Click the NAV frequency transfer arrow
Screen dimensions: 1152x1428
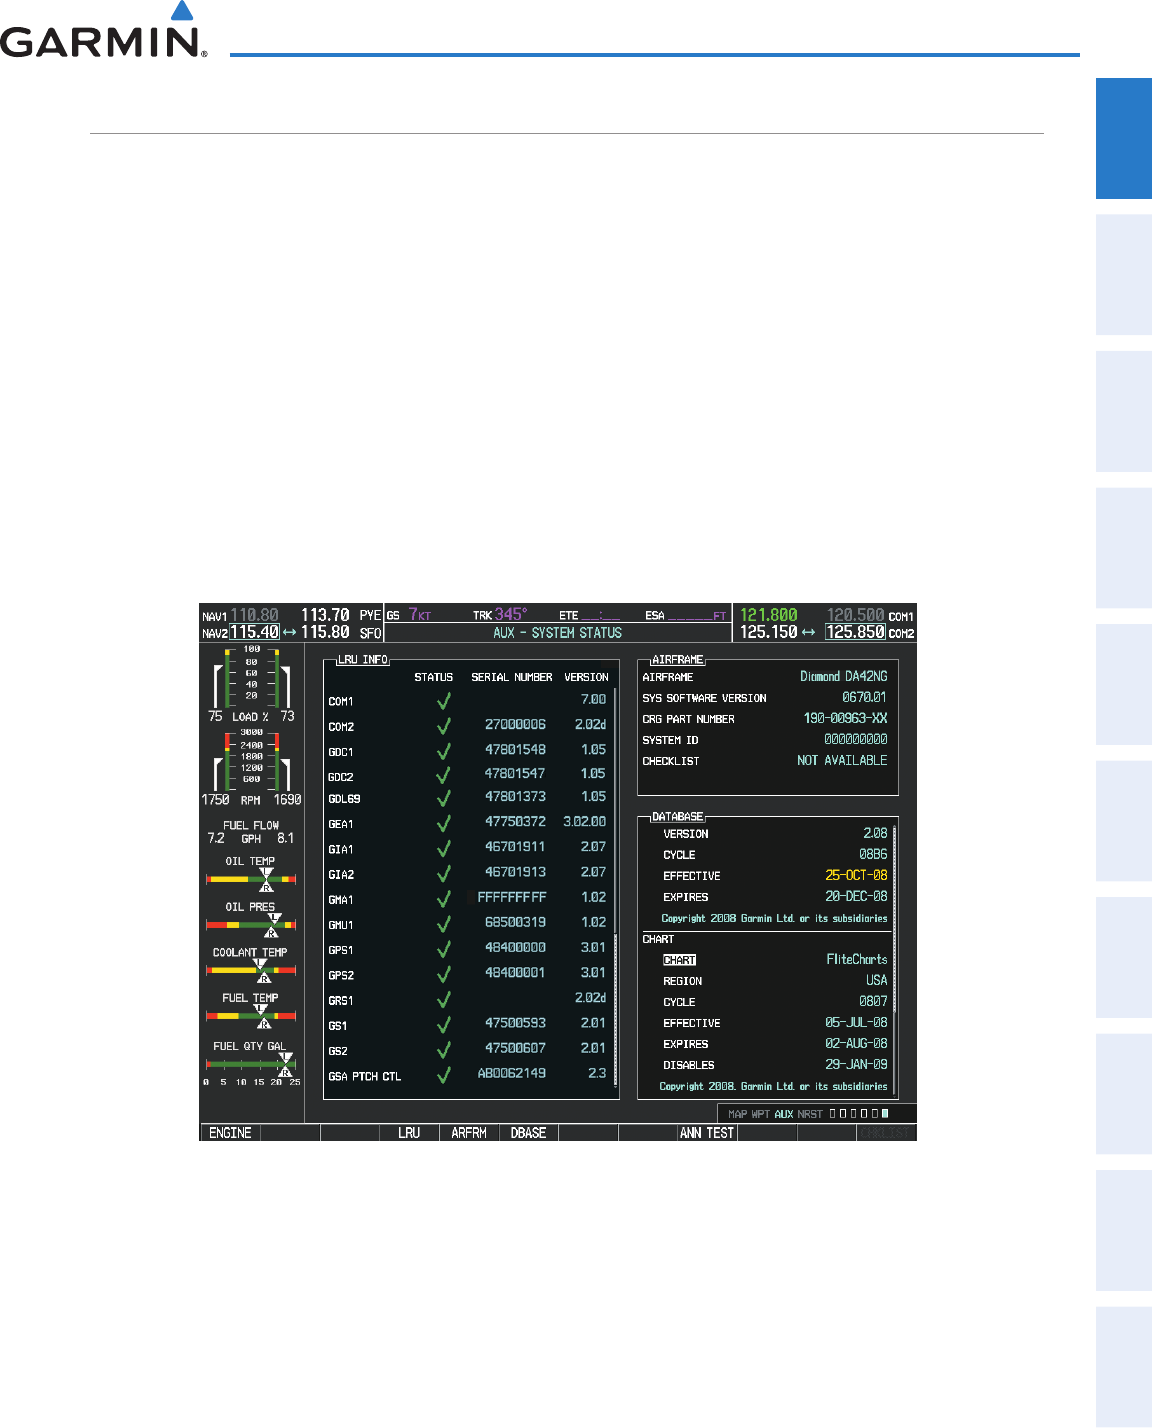pyautogui.click(x=290, y=633)
